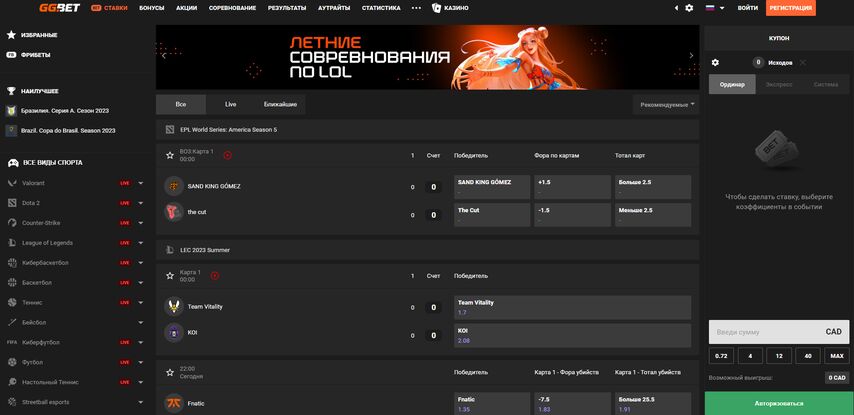Image resolution: width=854 pixels, height=415 pixels.
Task: Click the green Авторизоваться button
Action: 779,404
